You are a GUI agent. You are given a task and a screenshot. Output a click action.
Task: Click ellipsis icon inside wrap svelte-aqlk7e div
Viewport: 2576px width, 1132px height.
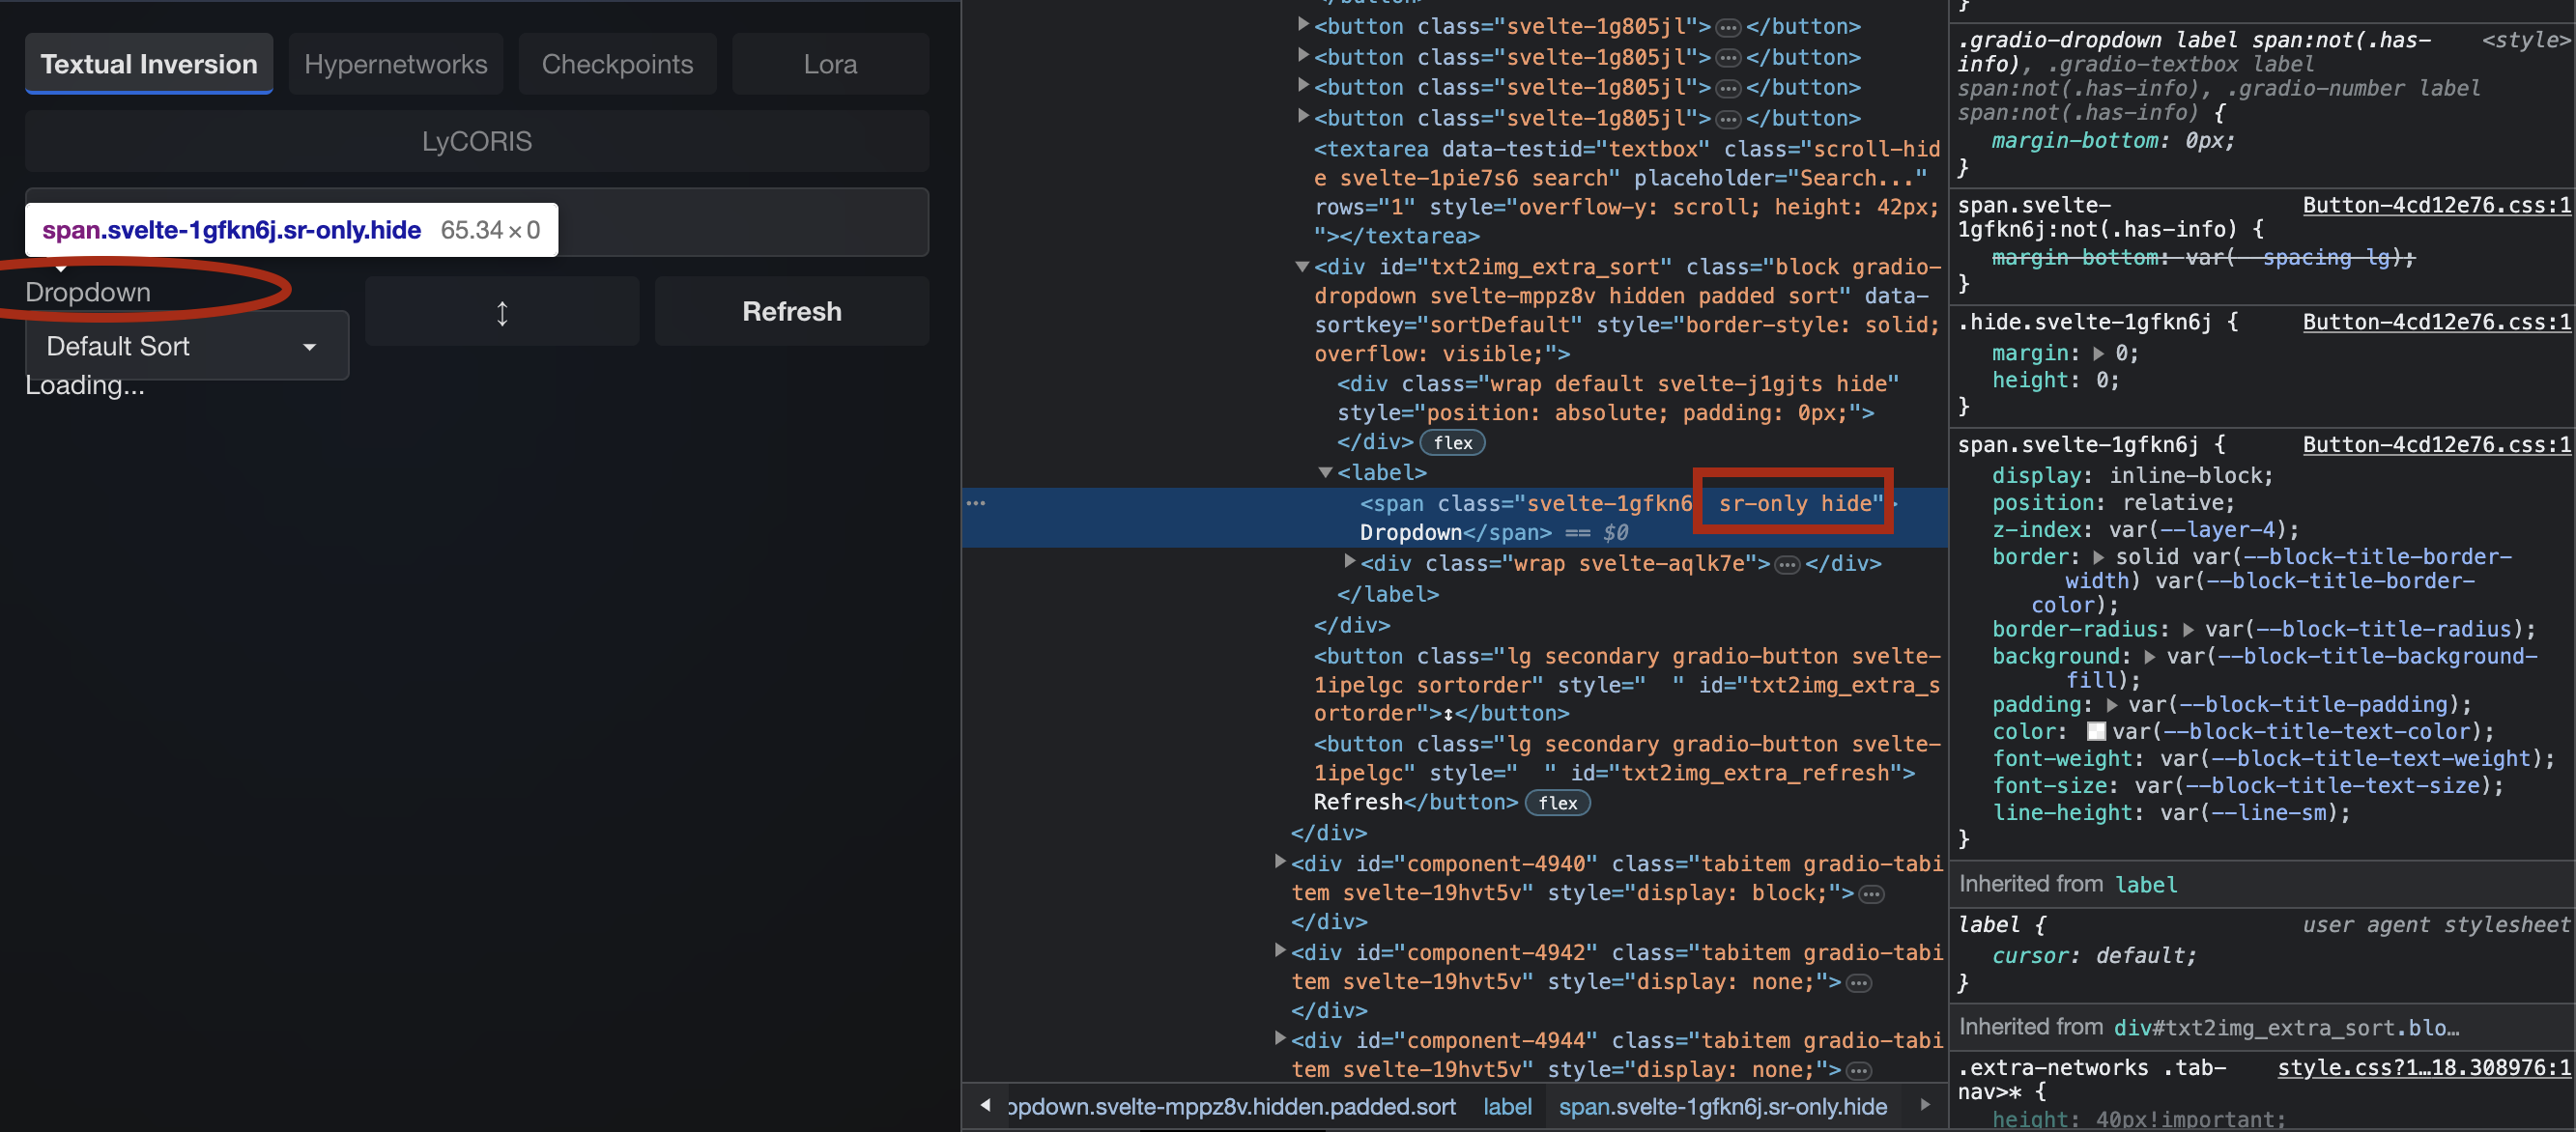(1787, 563)
